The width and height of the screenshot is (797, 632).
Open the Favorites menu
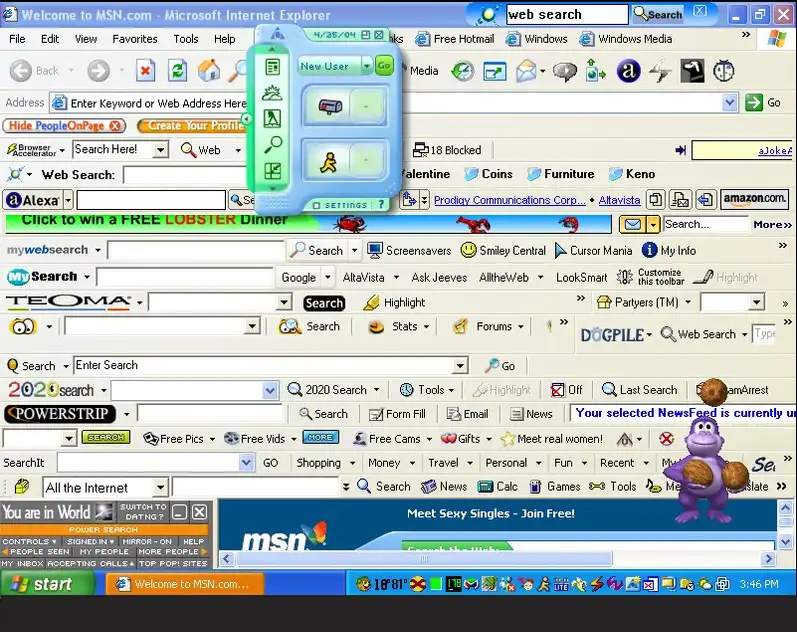(134, 39)
